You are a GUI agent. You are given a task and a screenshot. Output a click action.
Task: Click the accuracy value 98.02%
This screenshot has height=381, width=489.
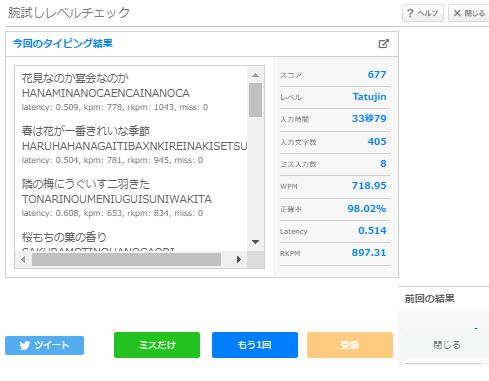coord(367,209)
